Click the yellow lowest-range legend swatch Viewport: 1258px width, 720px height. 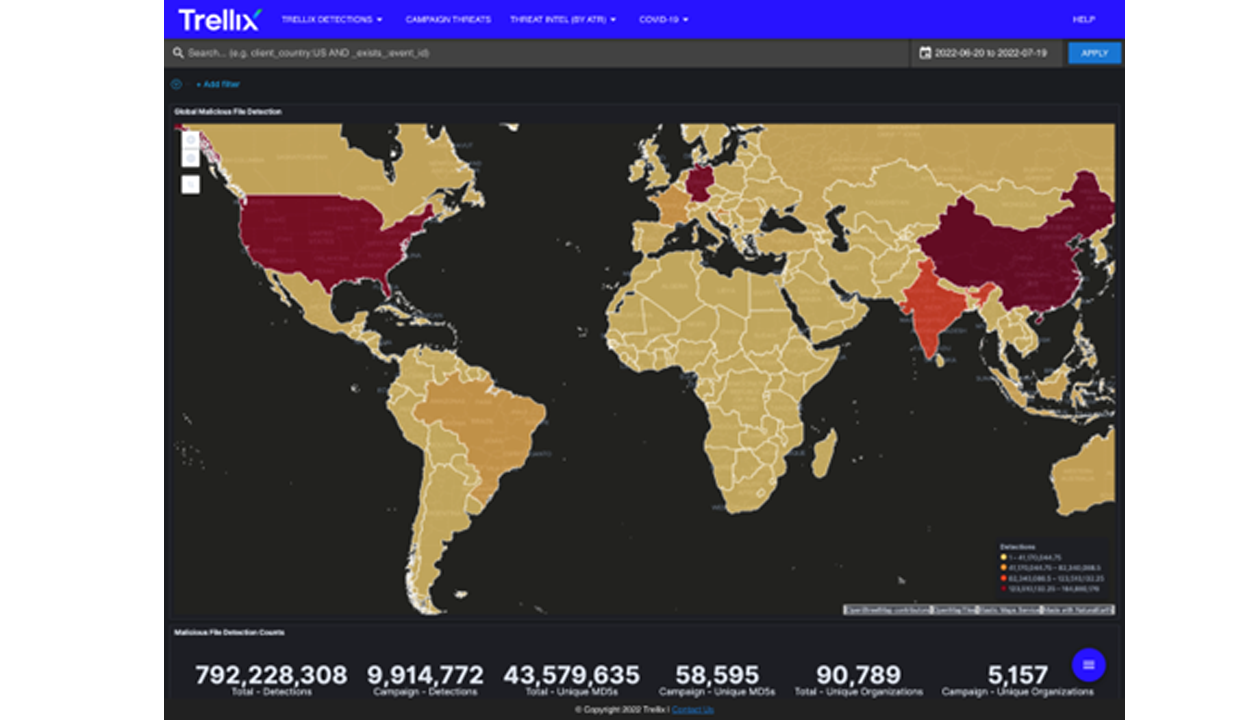coord(1003,557)
